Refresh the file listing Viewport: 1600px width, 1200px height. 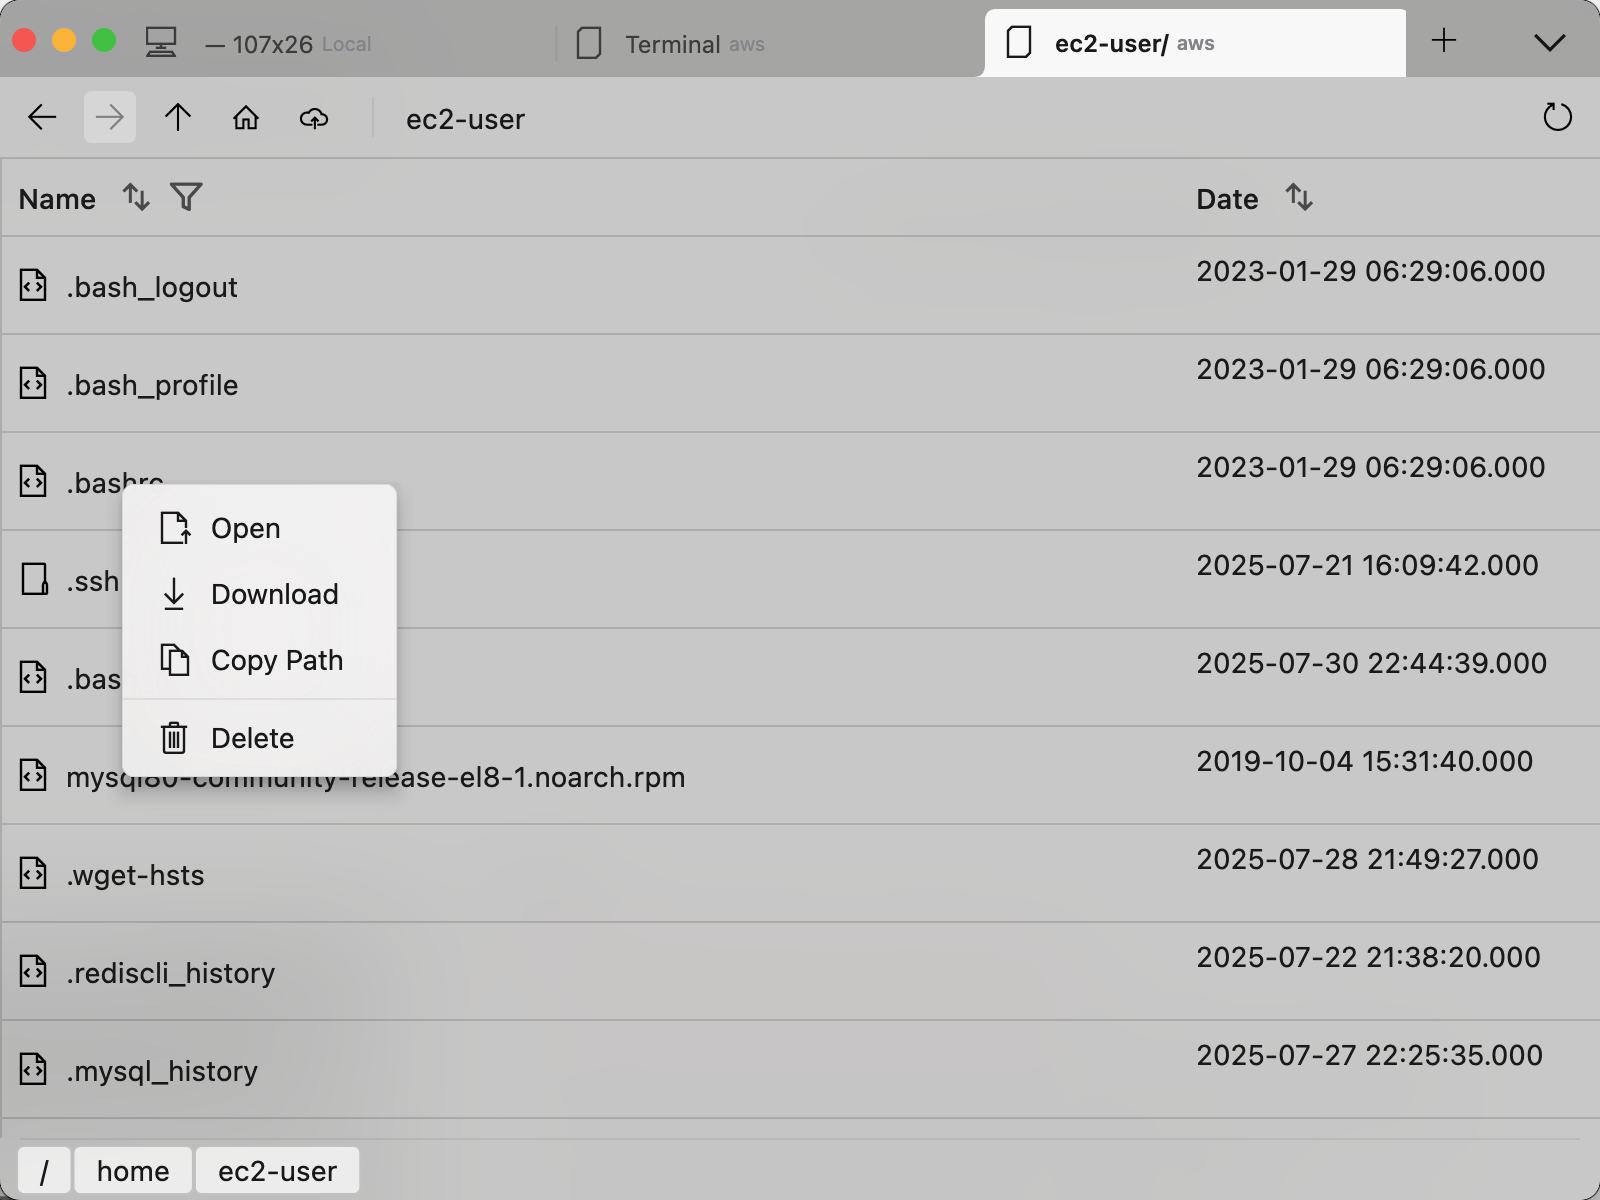click(1557, 117)
